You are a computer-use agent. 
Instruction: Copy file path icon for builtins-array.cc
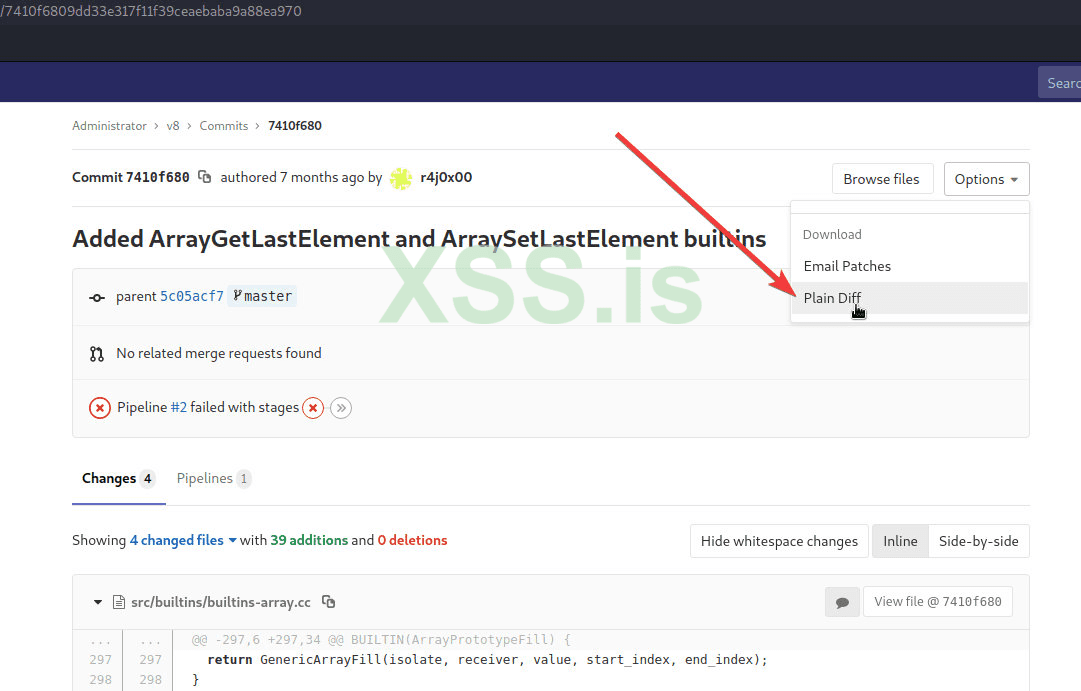pos(329,601)
